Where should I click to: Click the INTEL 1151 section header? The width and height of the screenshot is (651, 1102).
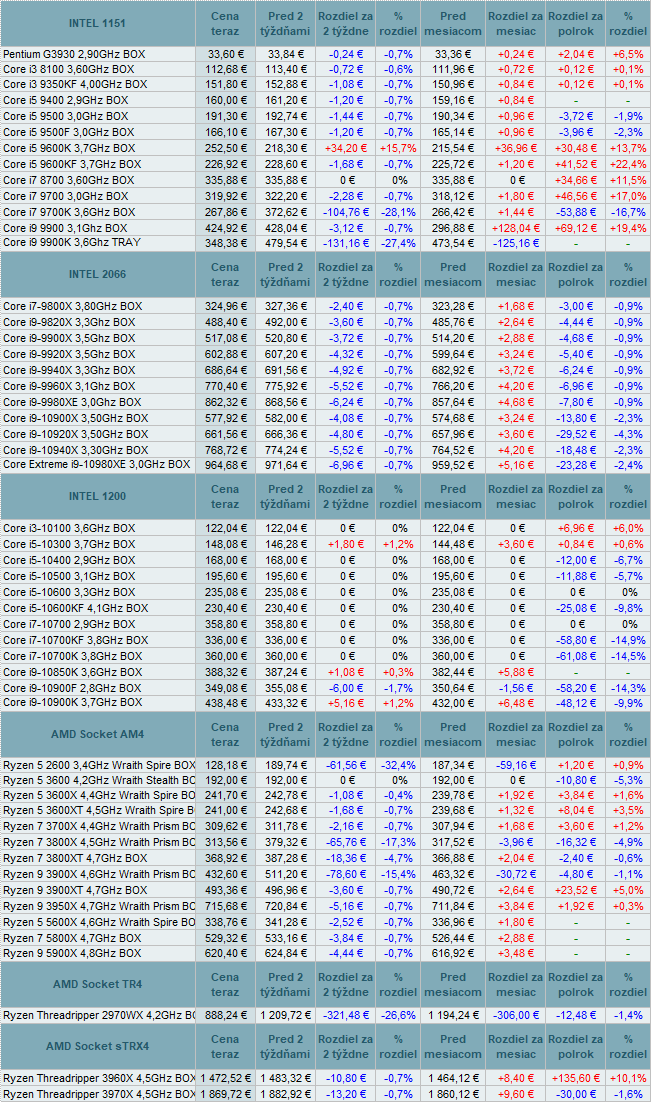click(x=97, y=23)
